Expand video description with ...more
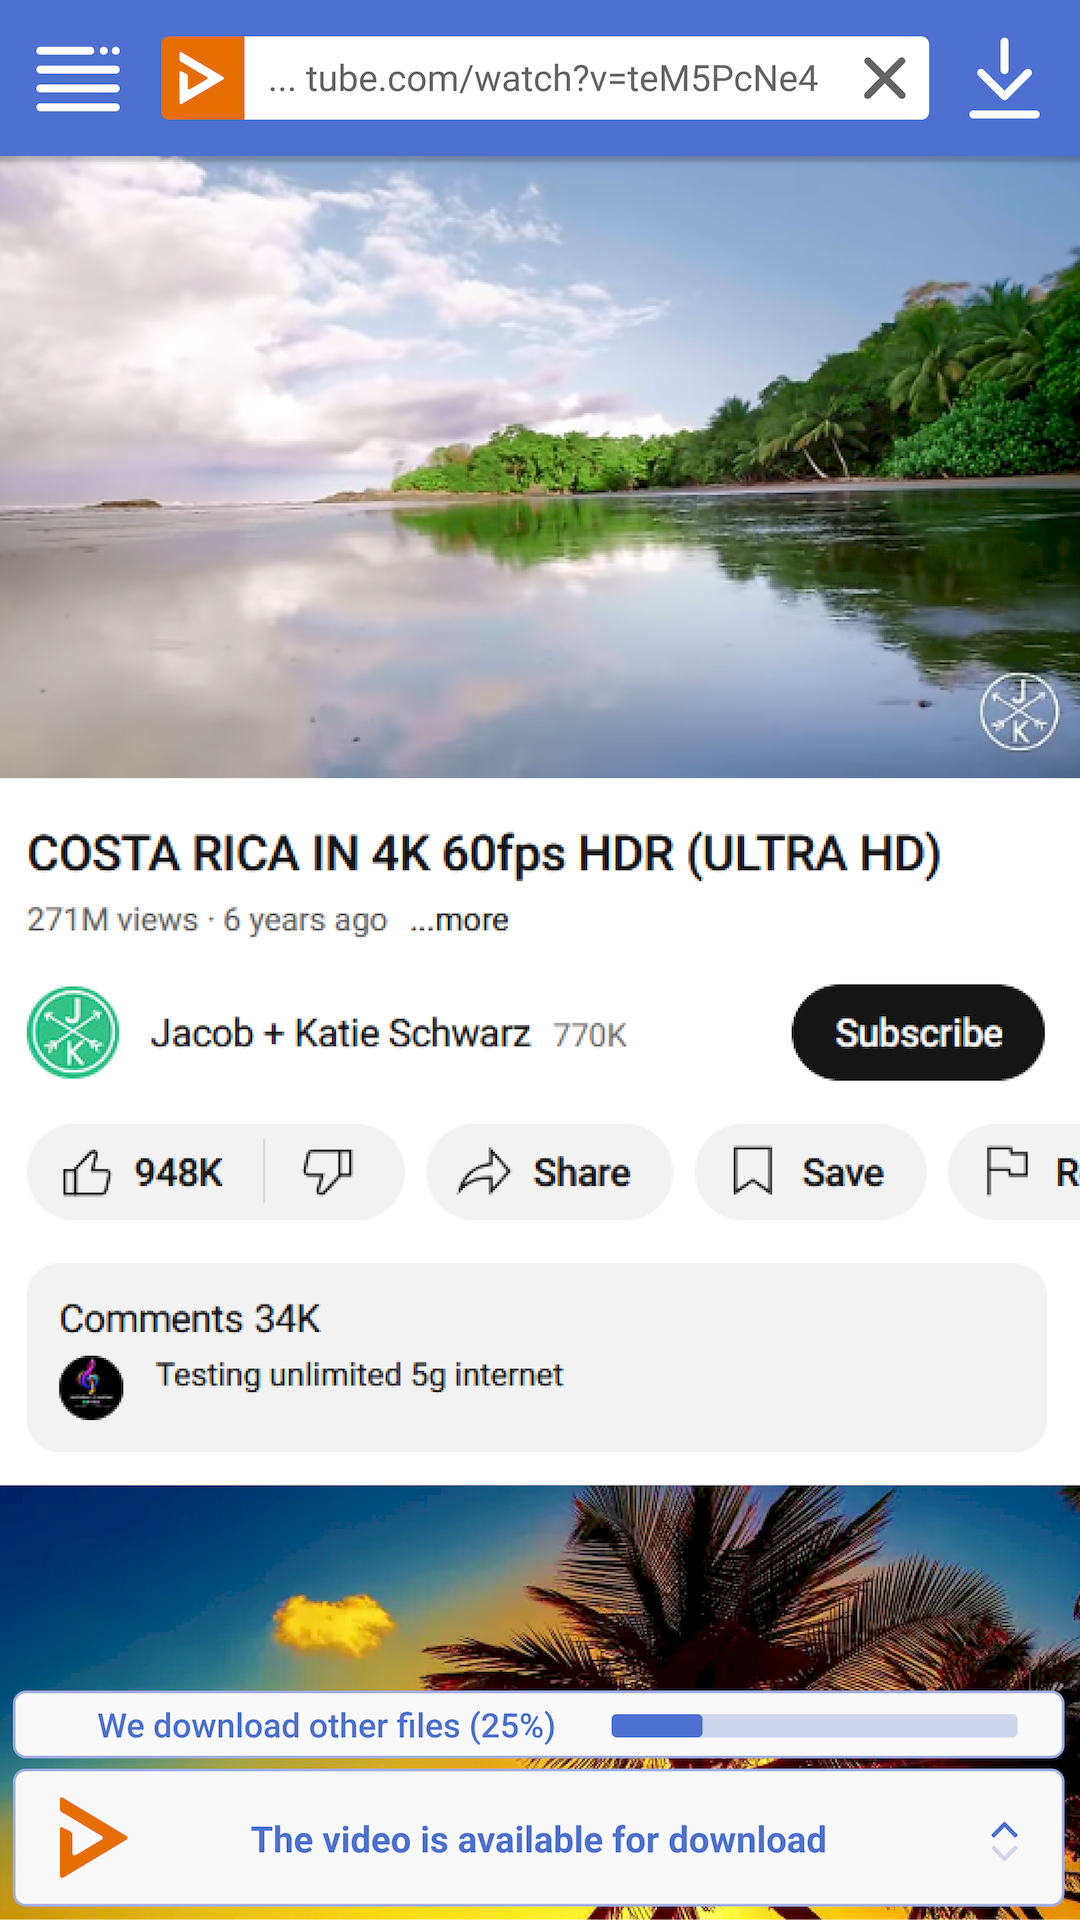This screenshot has height=1920, width=1080. (x=459, y=920)
